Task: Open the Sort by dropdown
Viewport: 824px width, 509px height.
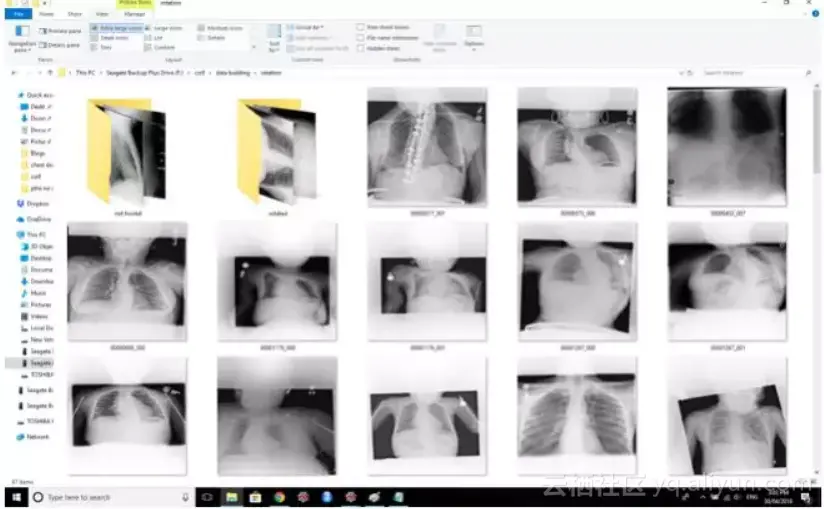Action: (x=274, y=38)
